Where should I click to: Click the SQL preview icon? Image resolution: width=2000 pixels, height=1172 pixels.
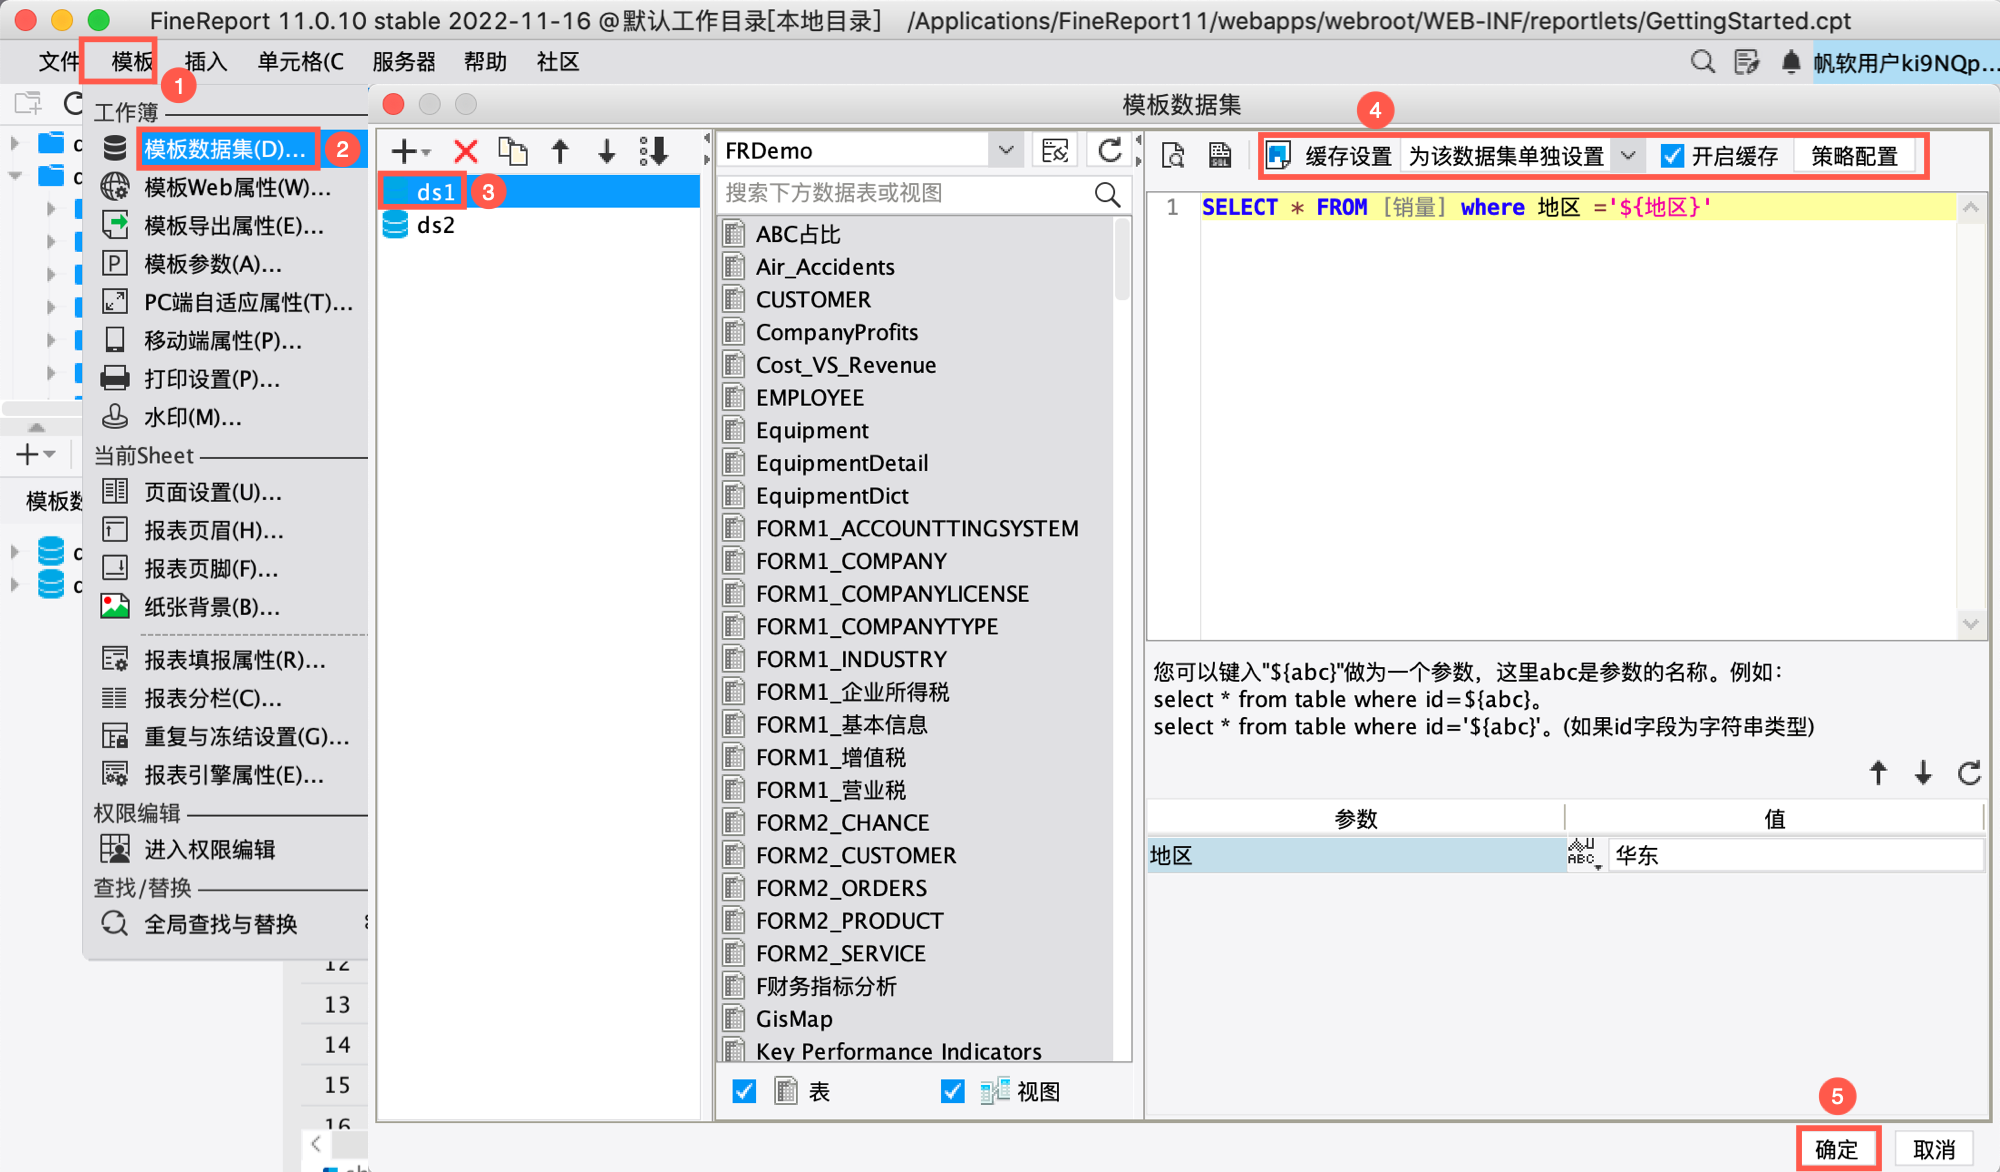tap(1173, 155)
